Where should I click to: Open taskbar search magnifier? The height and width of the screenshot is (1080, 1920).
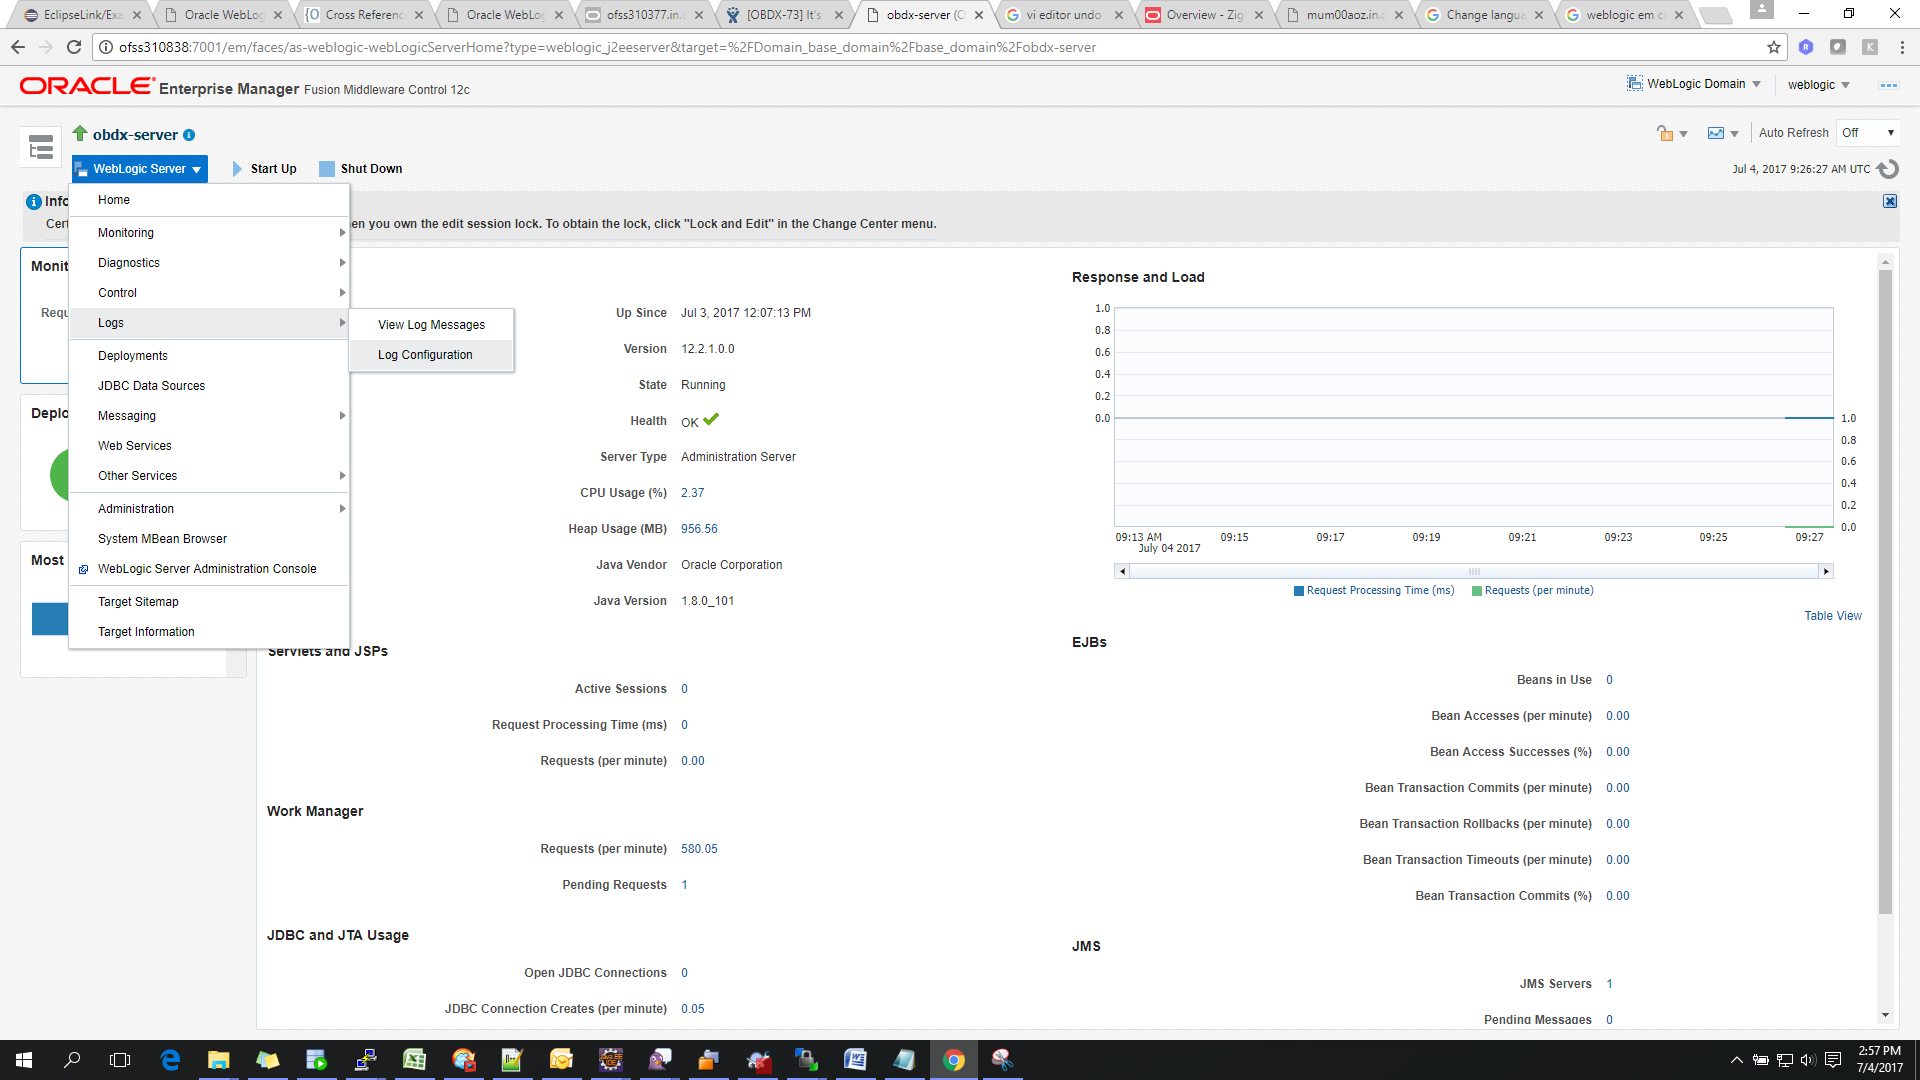pyautogui.click(x=72, y=1060)
